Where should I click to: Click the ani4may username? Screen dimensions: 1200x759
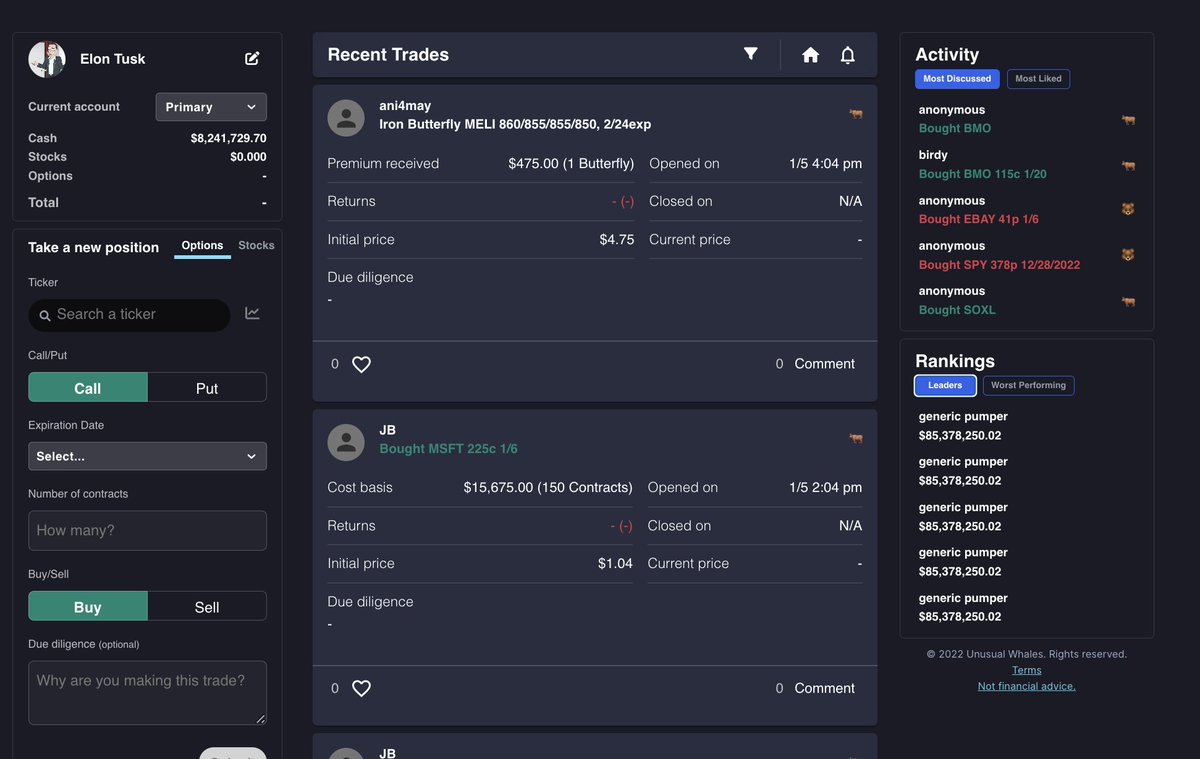(405, 106)
